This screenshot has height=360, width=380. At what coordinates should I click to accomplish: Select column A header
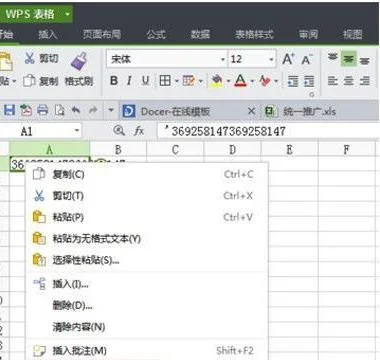(x=49, y=150)
